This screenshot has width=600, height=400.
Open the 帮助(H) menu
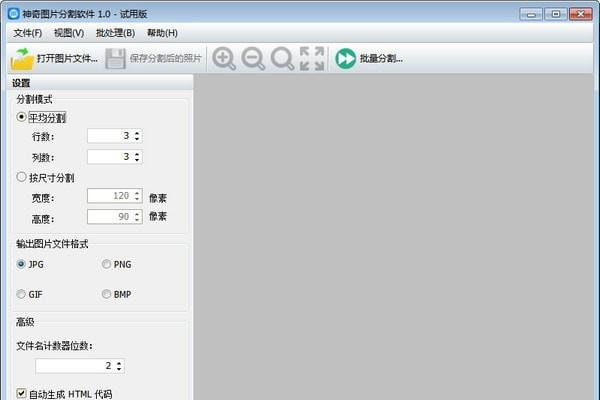point(162,33)
